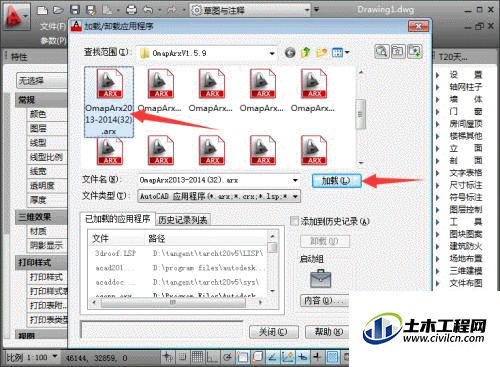The height and width of the screenshot is (367, 500).
Task: Check the add to history checkbox
Action: point(294,221)
